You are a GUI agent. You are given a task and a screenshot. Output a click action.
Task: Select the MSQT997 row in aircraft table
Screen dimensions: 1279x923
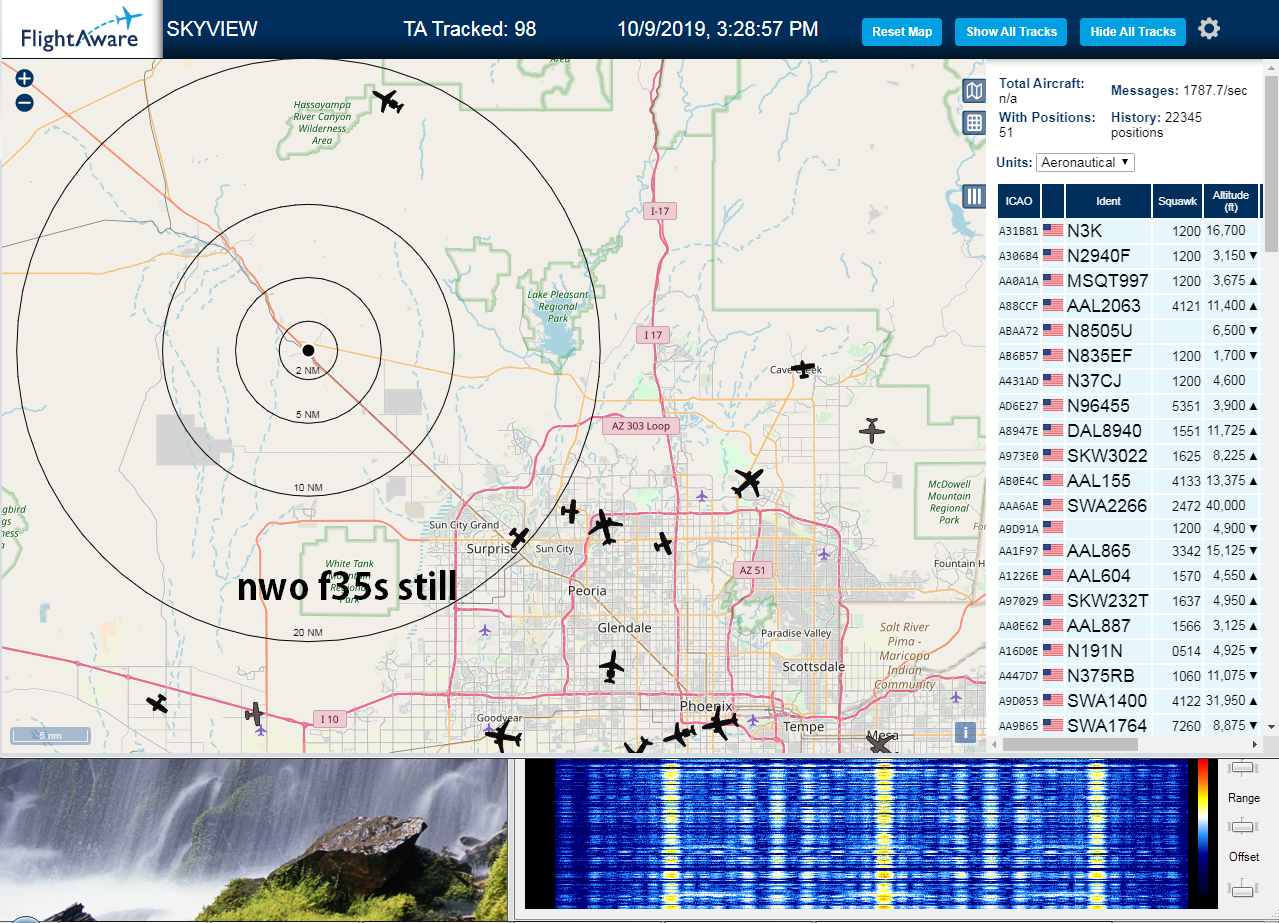coord(1129,280)
